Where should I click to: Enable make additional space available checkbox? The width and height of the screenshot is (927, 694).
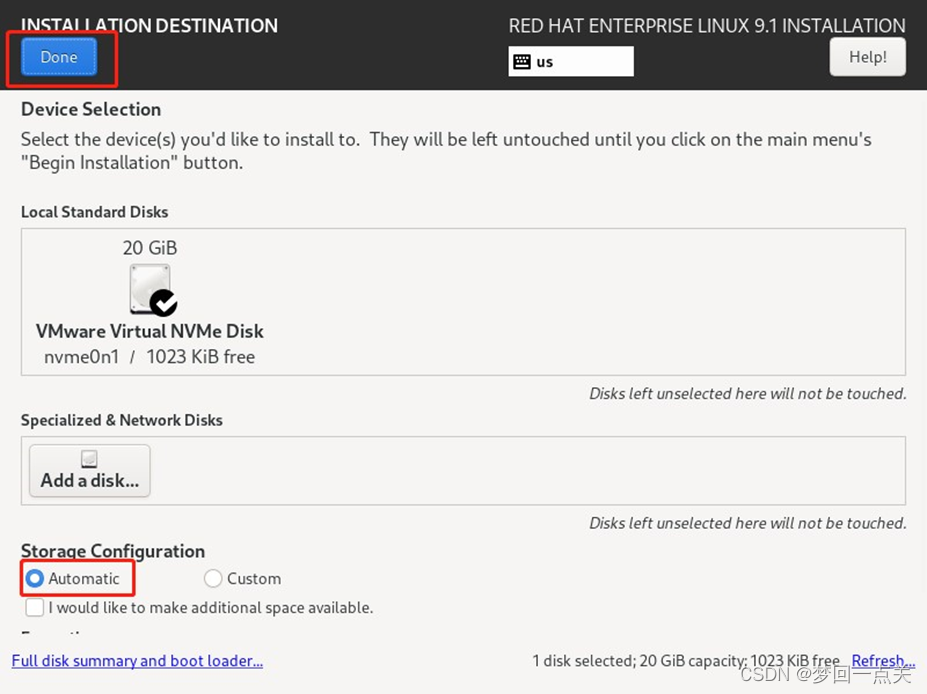pos(34,607)
